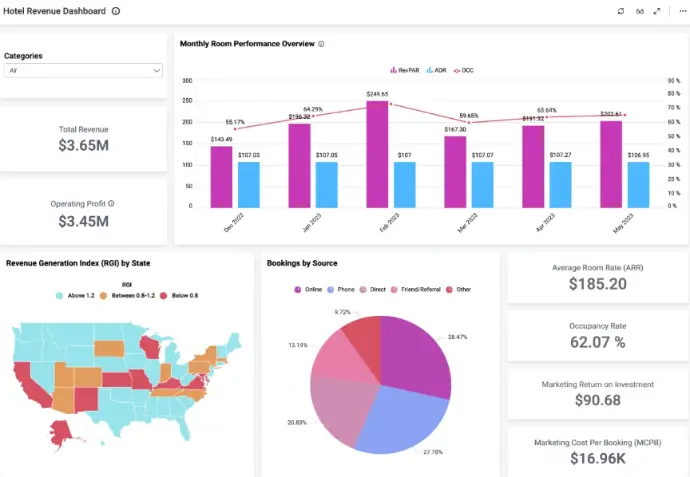Enter fullscreen mode with the expand icon

pos(657,11)
